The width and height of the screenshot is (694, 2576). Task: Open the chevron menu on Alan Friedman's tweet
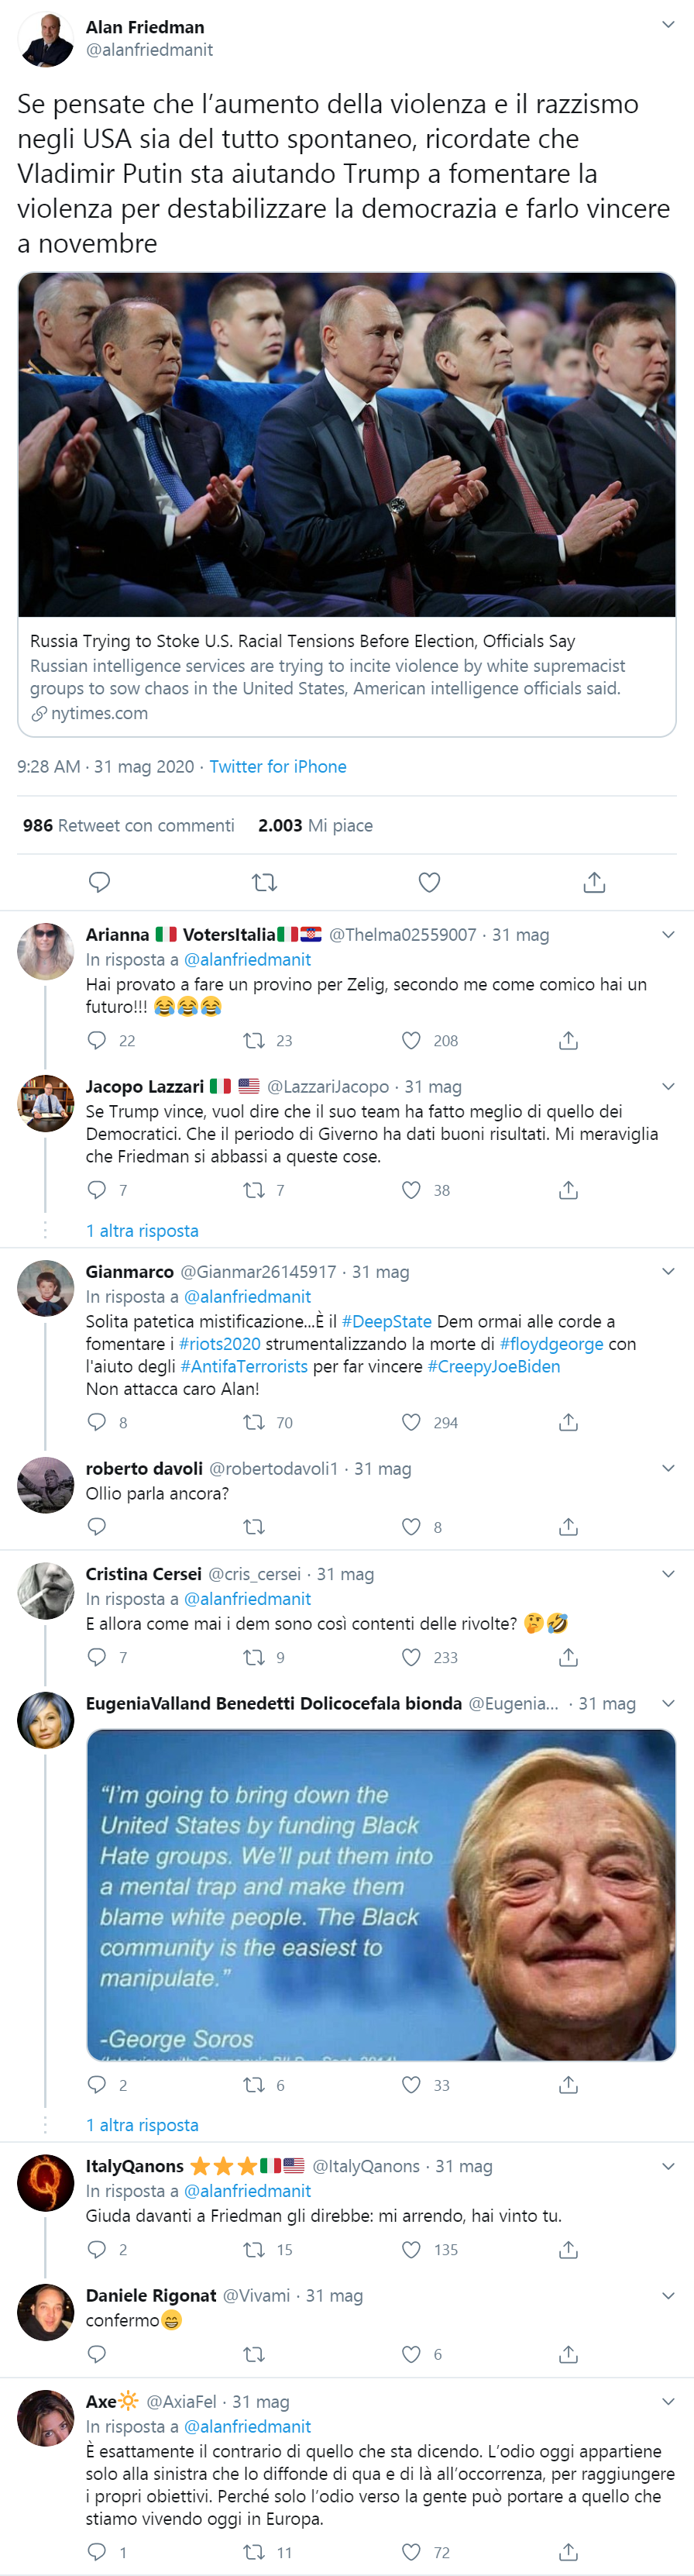[x=668, y=24]
